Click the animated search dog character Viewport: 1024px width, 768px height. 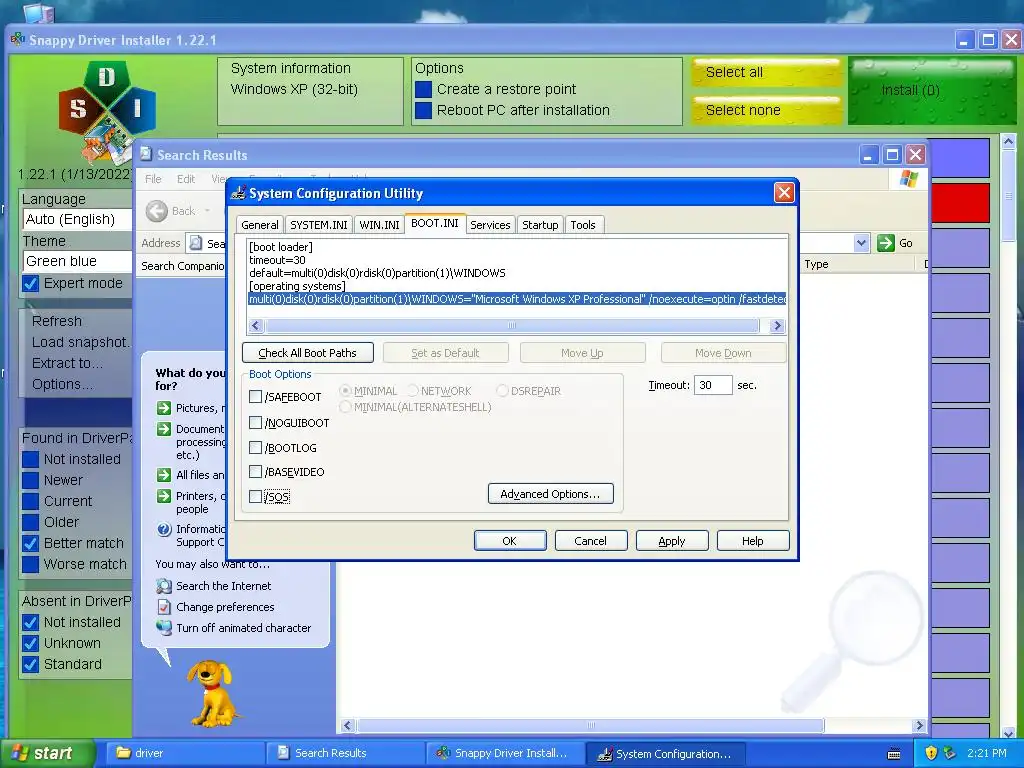point(212,693)
